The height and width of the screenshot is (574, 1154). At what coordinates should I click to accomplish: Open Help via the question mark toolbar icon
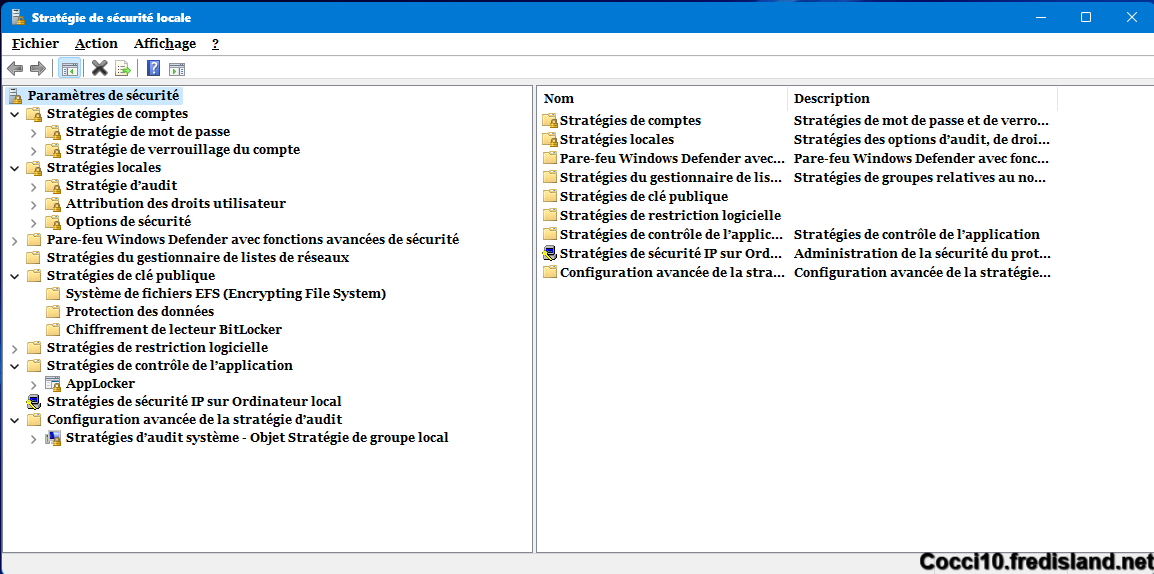(x=153, y=68)
